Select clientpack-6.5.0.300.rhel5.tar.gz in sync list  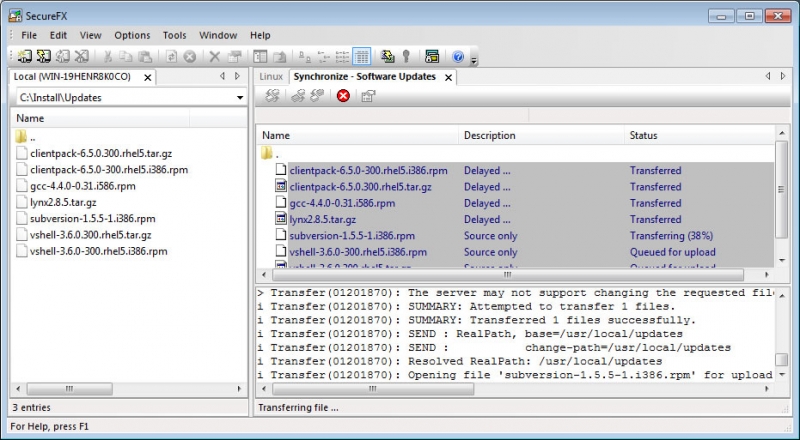[x=360, y=187]
